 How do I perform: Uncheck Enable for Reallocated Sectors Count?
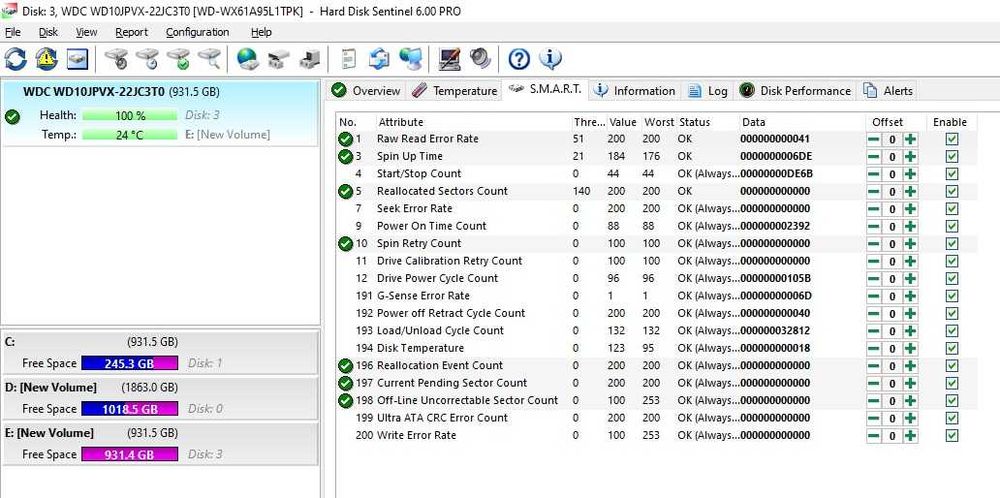pyautogui.click(x=952, y=191)
